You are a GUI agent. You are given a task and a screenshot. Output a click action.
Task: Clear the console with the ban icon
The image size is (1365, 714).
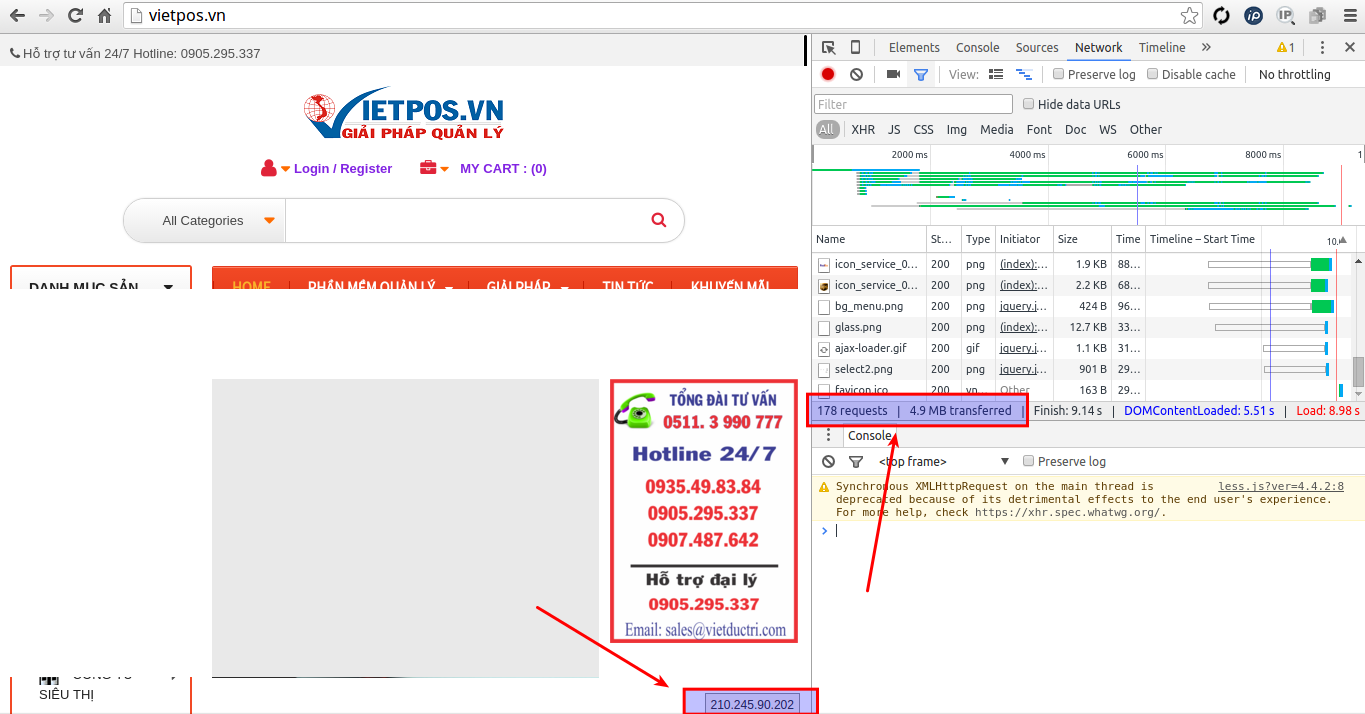(x=828, y=461)
